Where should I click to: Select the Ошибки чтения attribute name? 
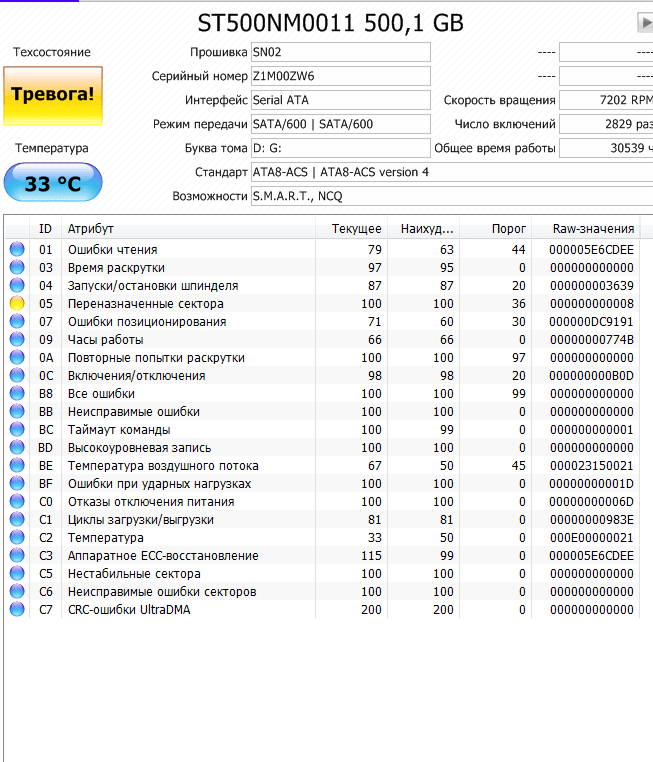pos(113,250)
